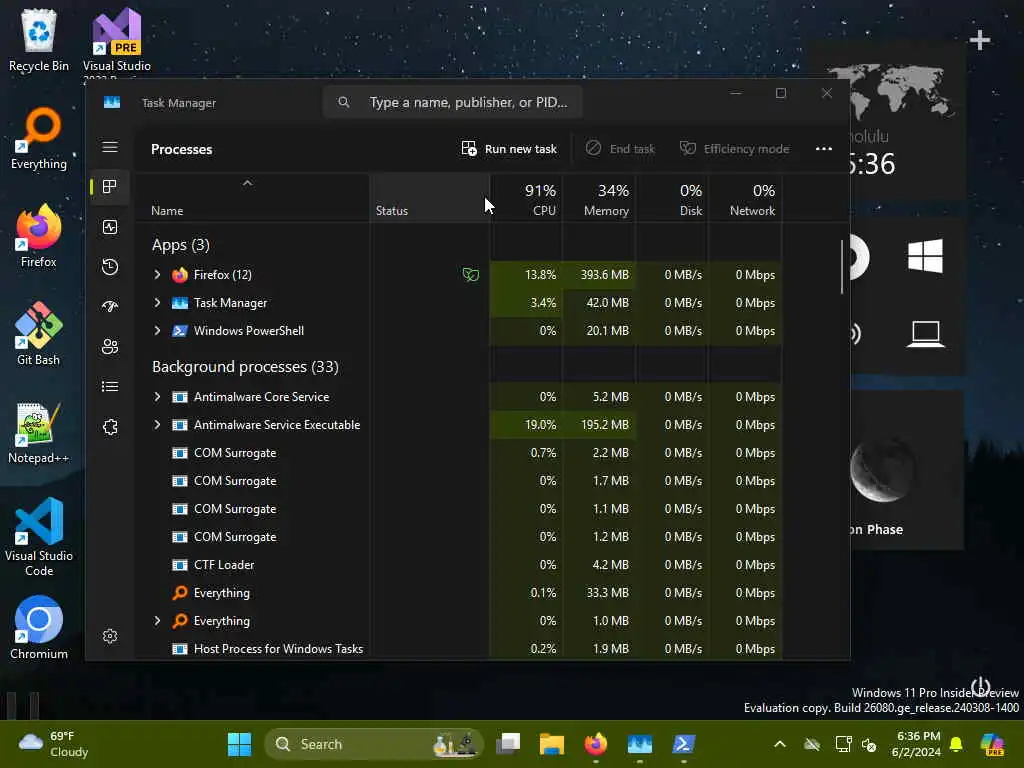This screenshot has width=1024, height=768.
Task: Open Startup apps gauge icon in sidebar
Action: tap(110, 306)
